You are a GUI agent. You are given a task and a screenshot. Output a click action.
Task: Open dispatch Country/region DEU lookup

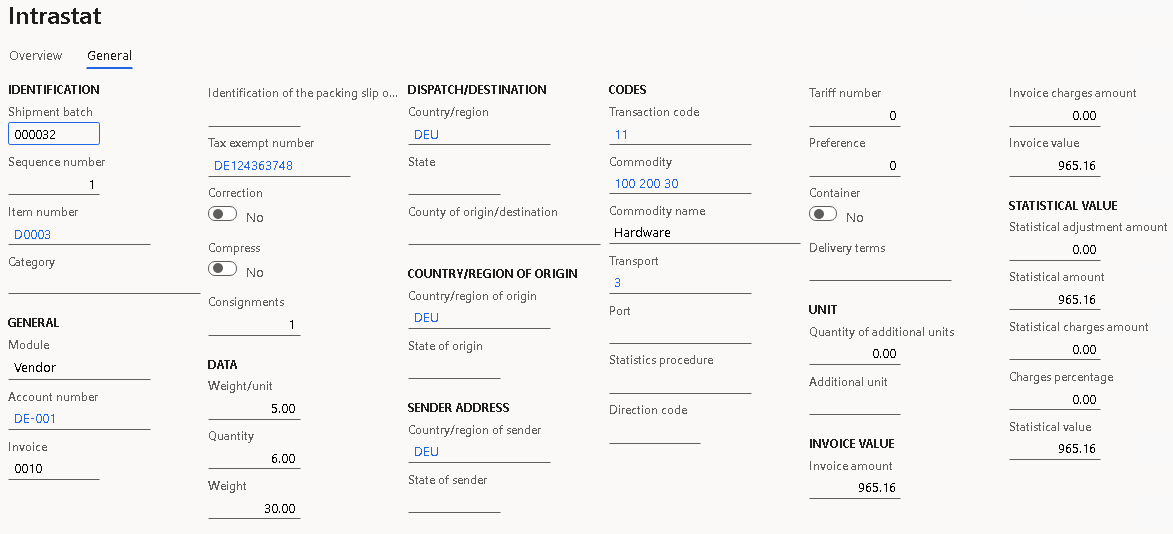pyautogui.click(x=479, y=135)
